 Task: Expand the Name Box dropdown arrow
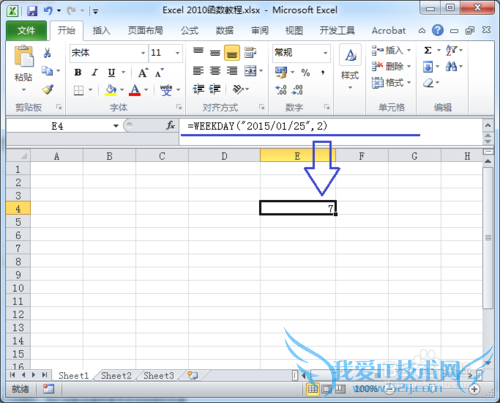(x=116, y=126)
